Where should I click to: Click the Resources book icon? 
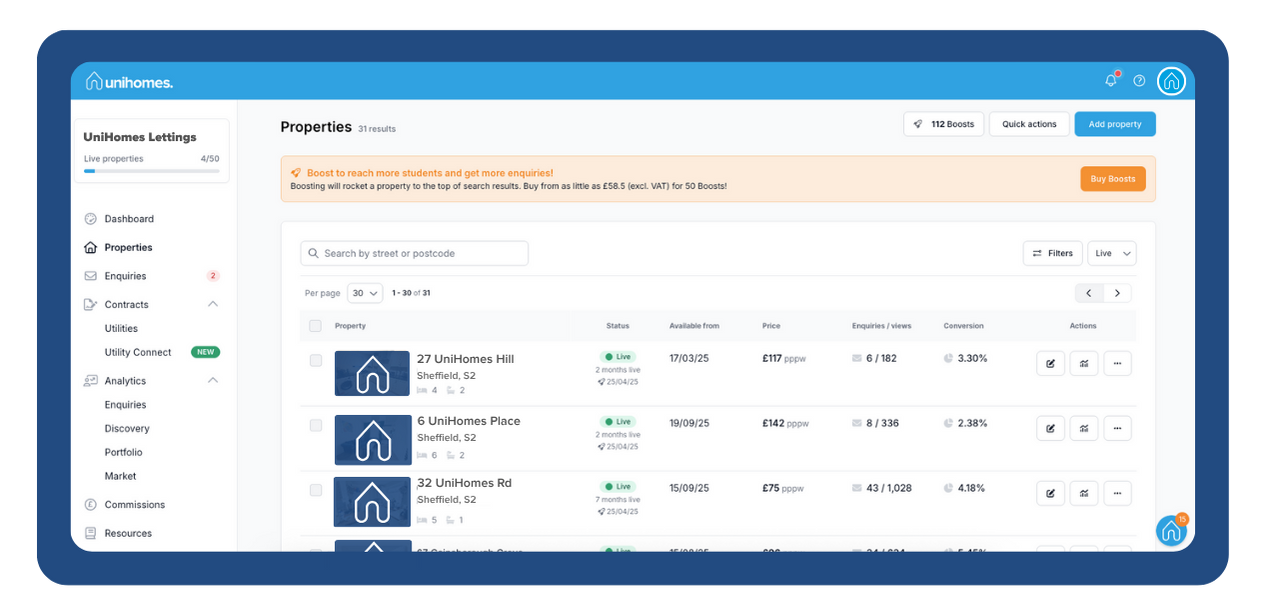click(91, 533)
